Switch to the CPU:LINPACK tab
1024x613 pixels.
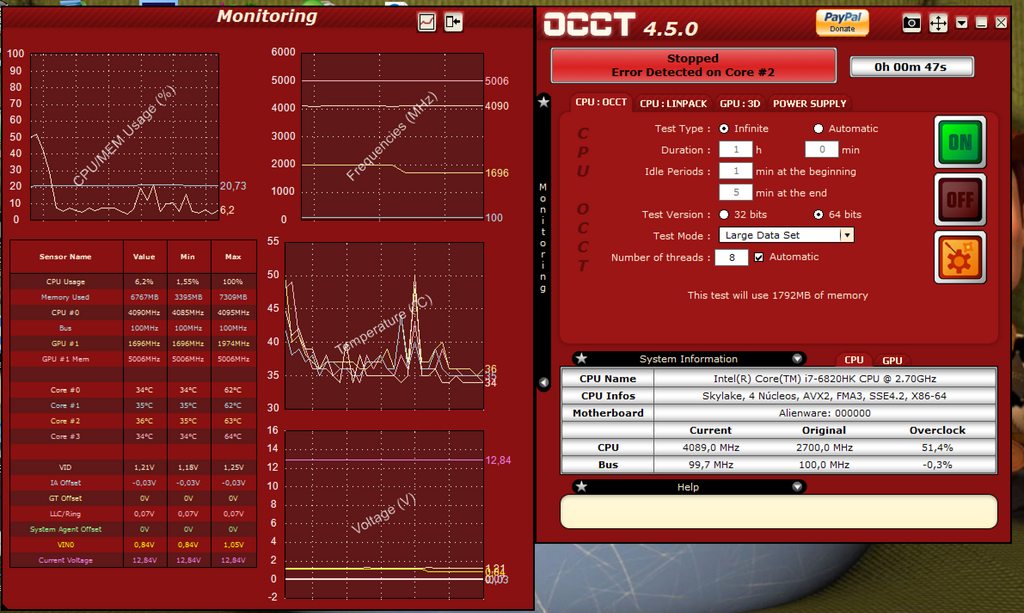pyautogui.click(x=673, y=103)
